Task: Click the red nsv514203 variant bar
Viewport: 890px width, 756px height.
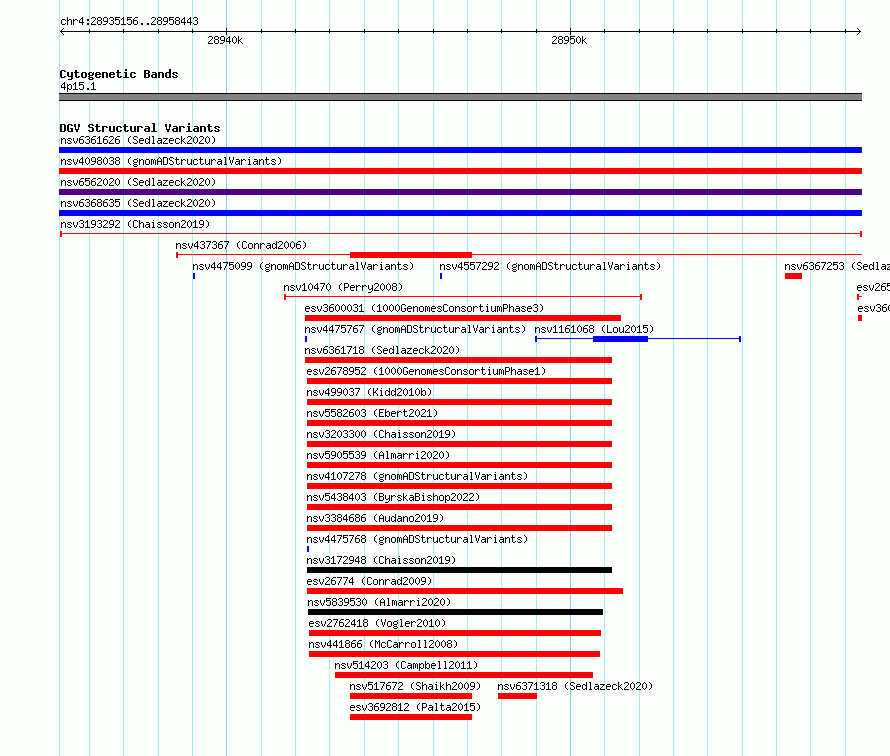Action: pos(464,675)
